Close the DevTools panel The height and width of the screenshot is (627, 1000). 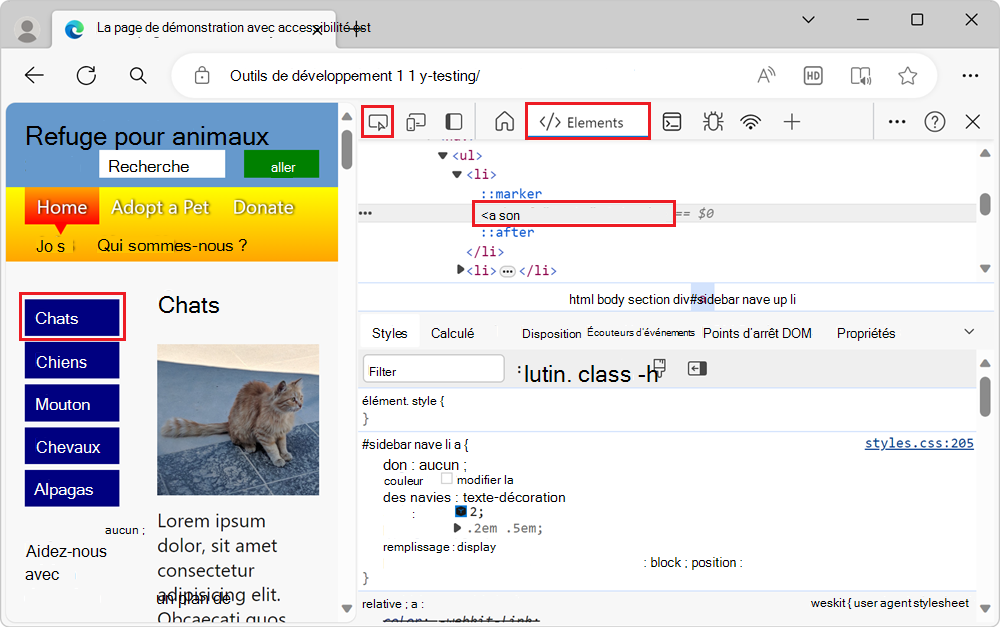coord(973,121)
